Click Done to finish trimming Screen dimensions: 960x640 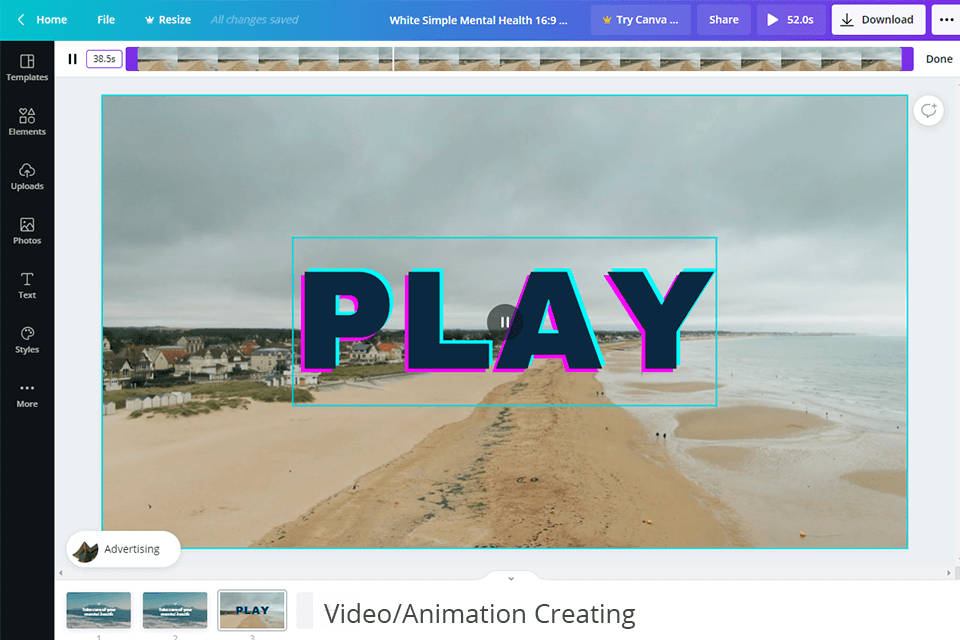pos(939,59)
